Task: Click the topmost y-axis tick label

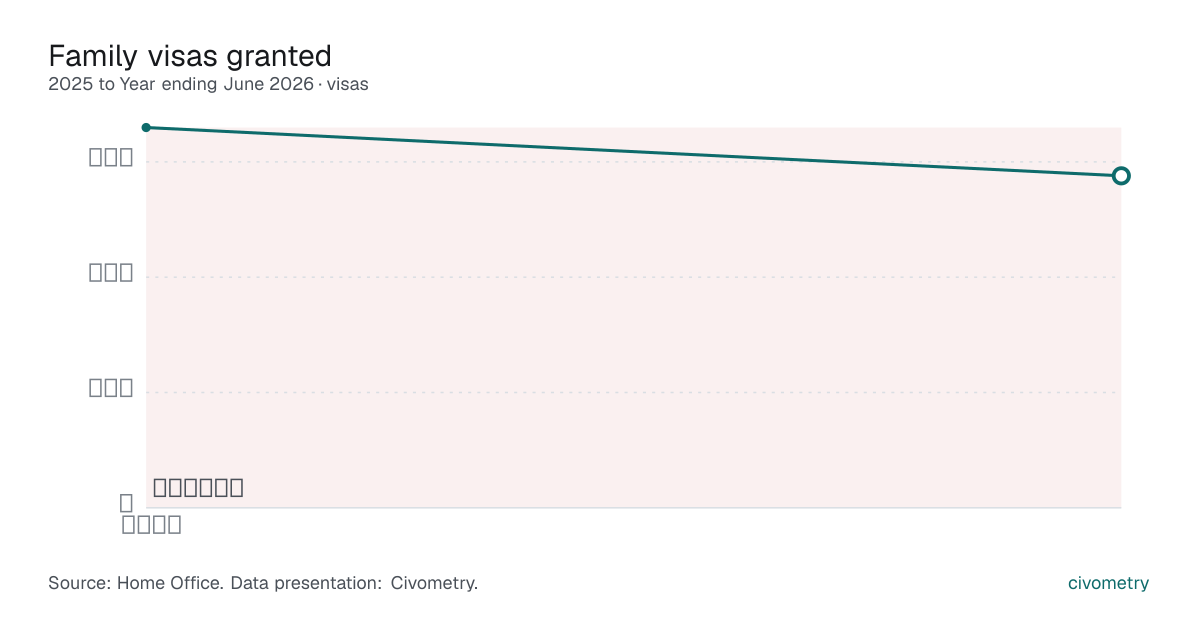Action: coord(111,158)
